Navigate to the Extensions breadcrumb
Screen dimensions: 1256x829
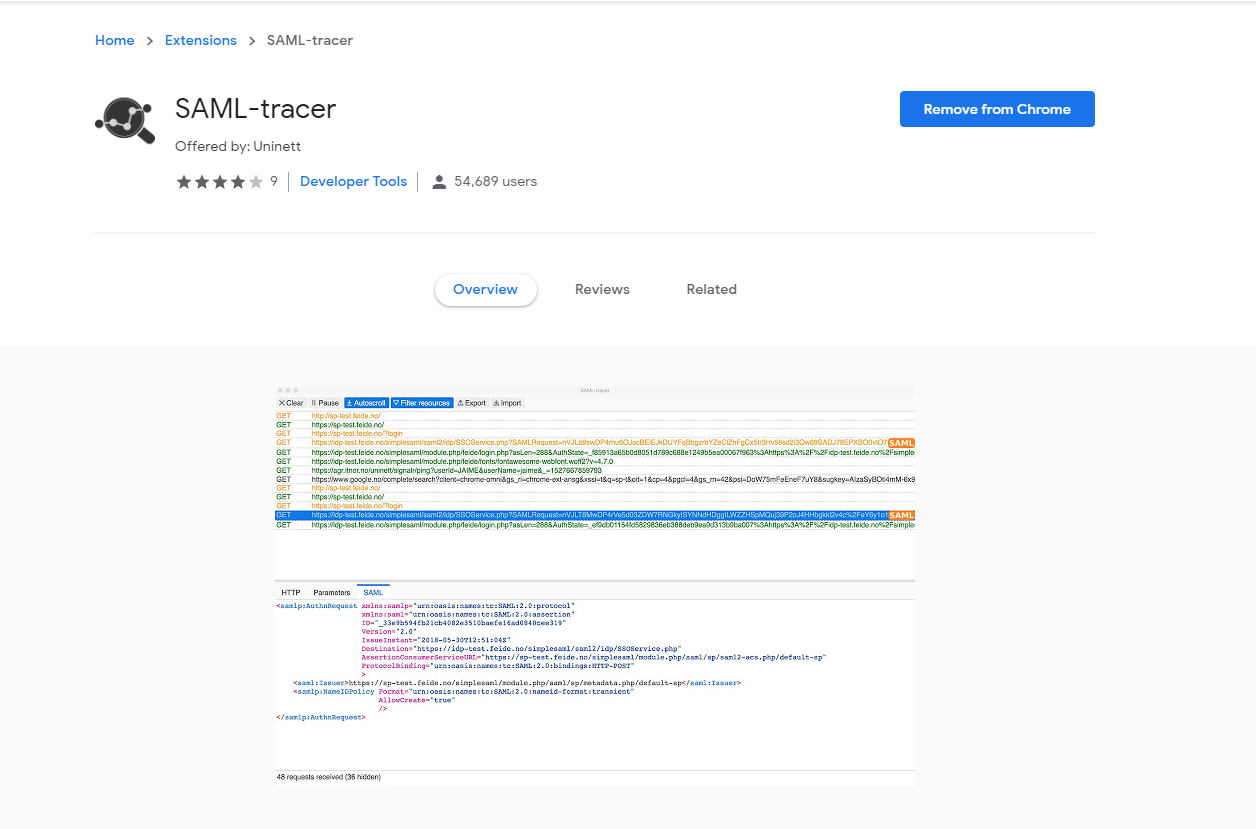200,40
